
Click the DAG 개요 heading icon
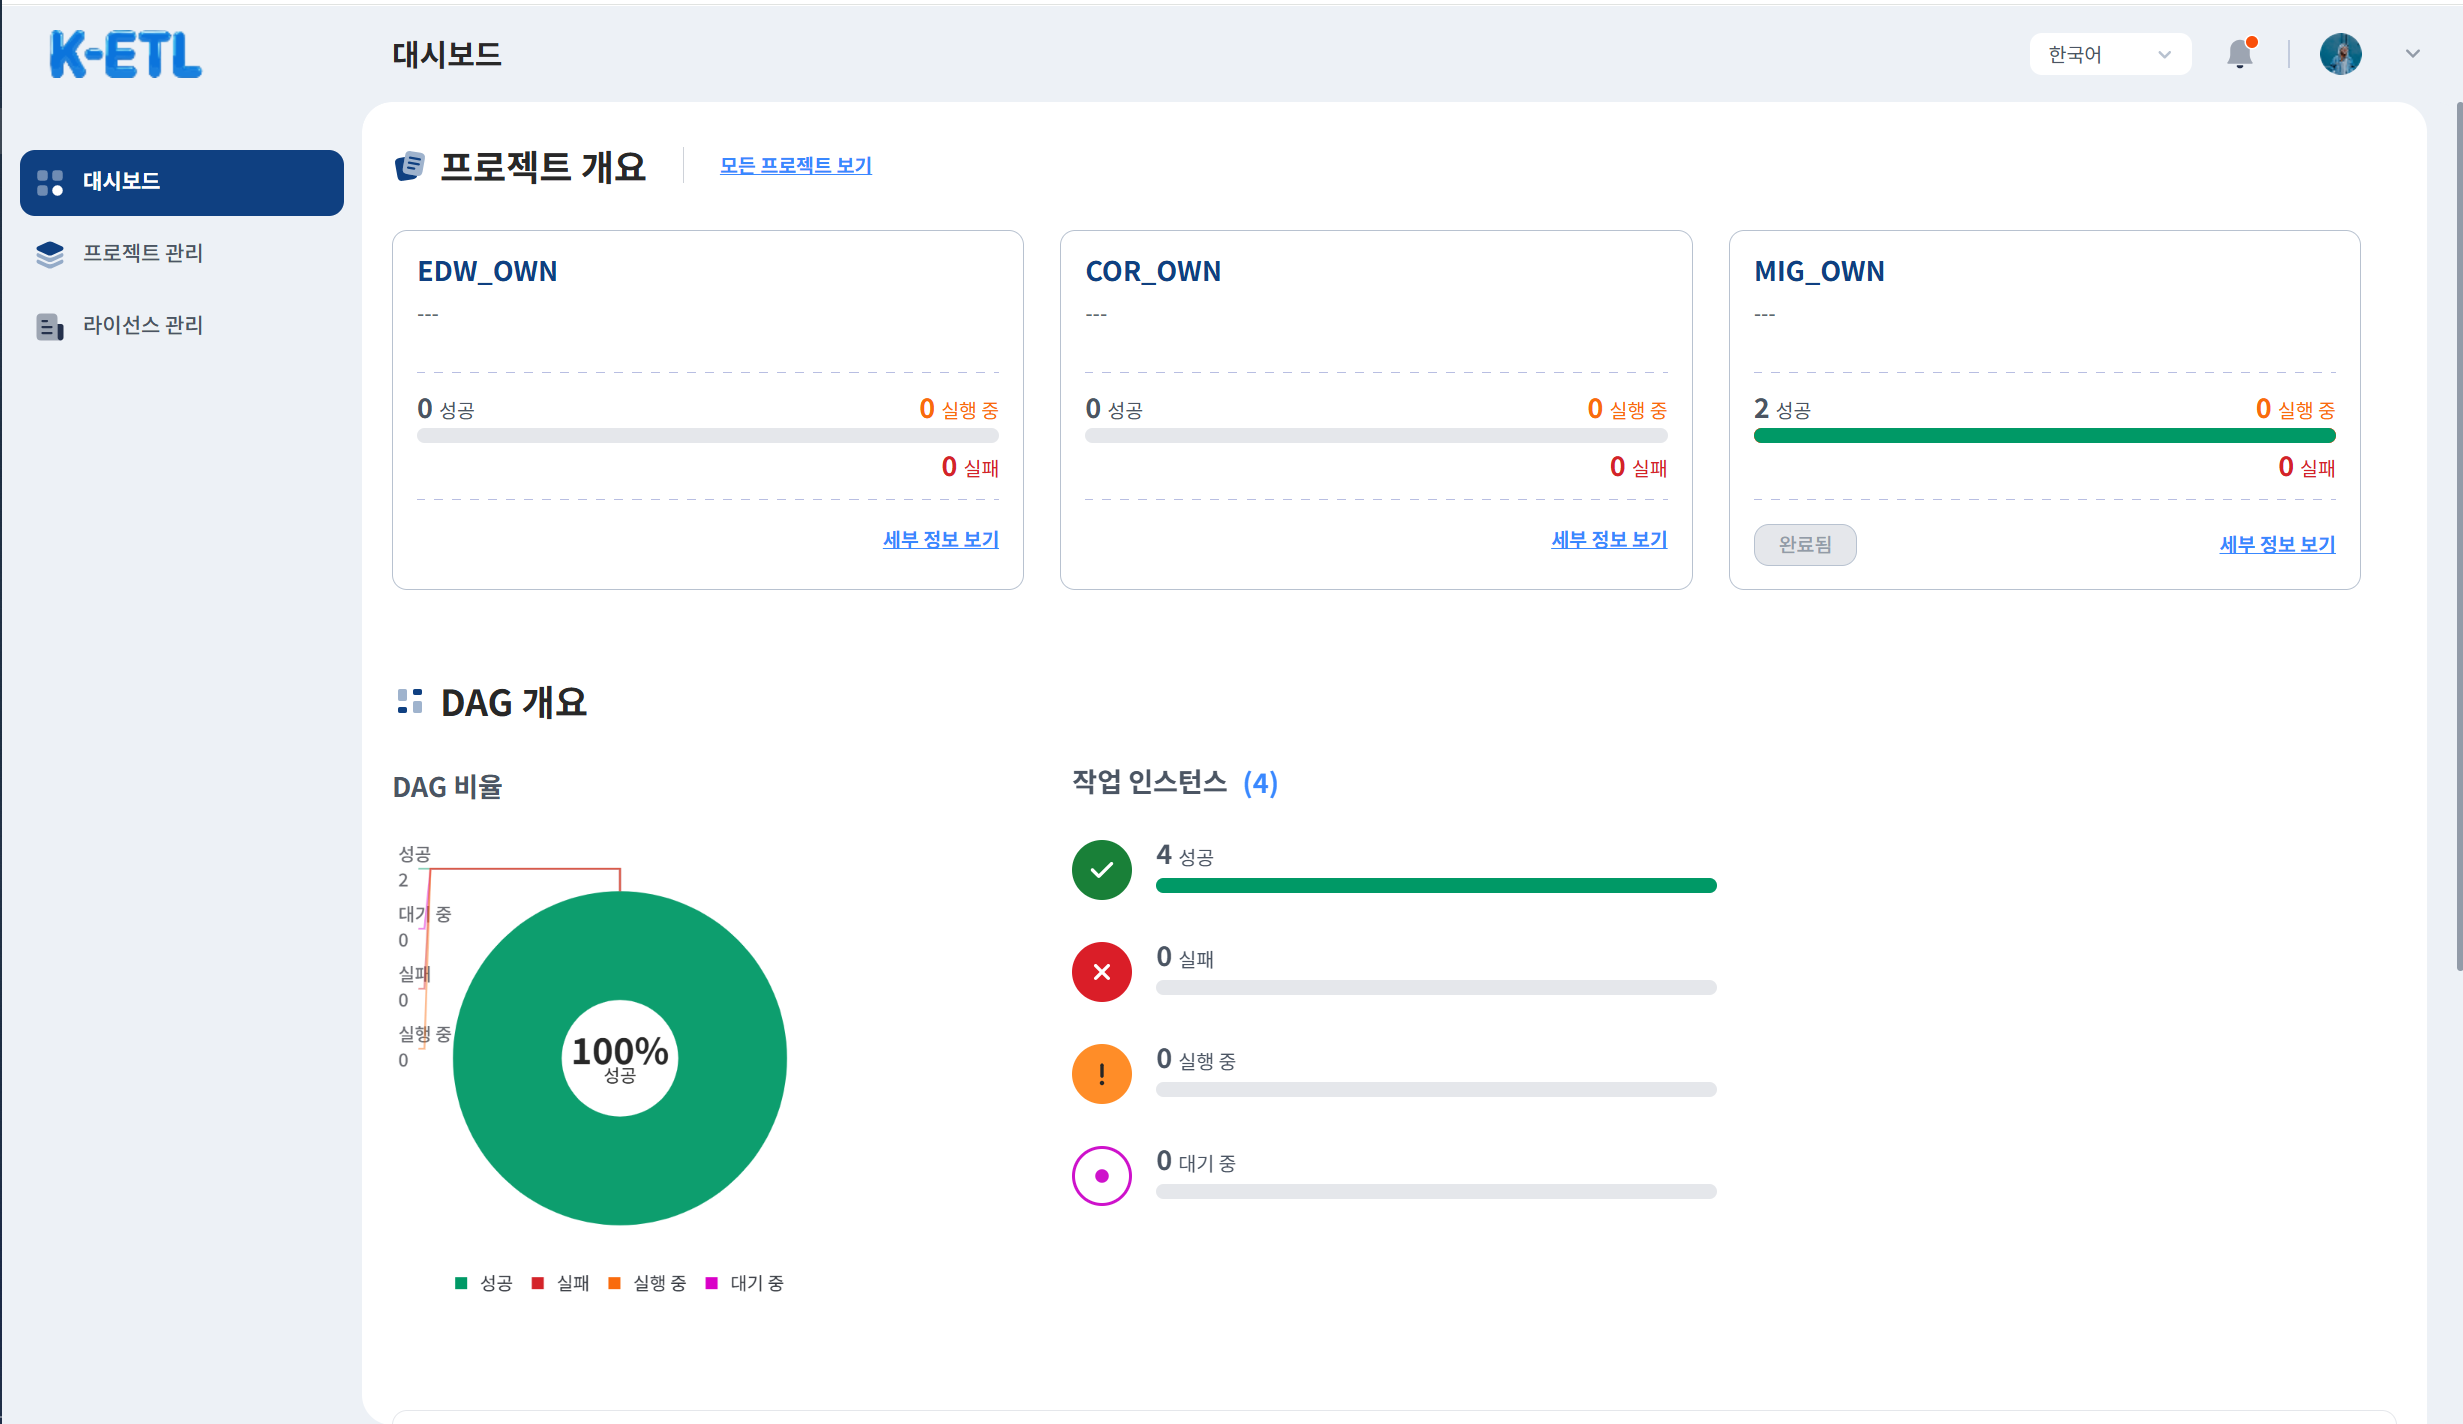point(410,701)
